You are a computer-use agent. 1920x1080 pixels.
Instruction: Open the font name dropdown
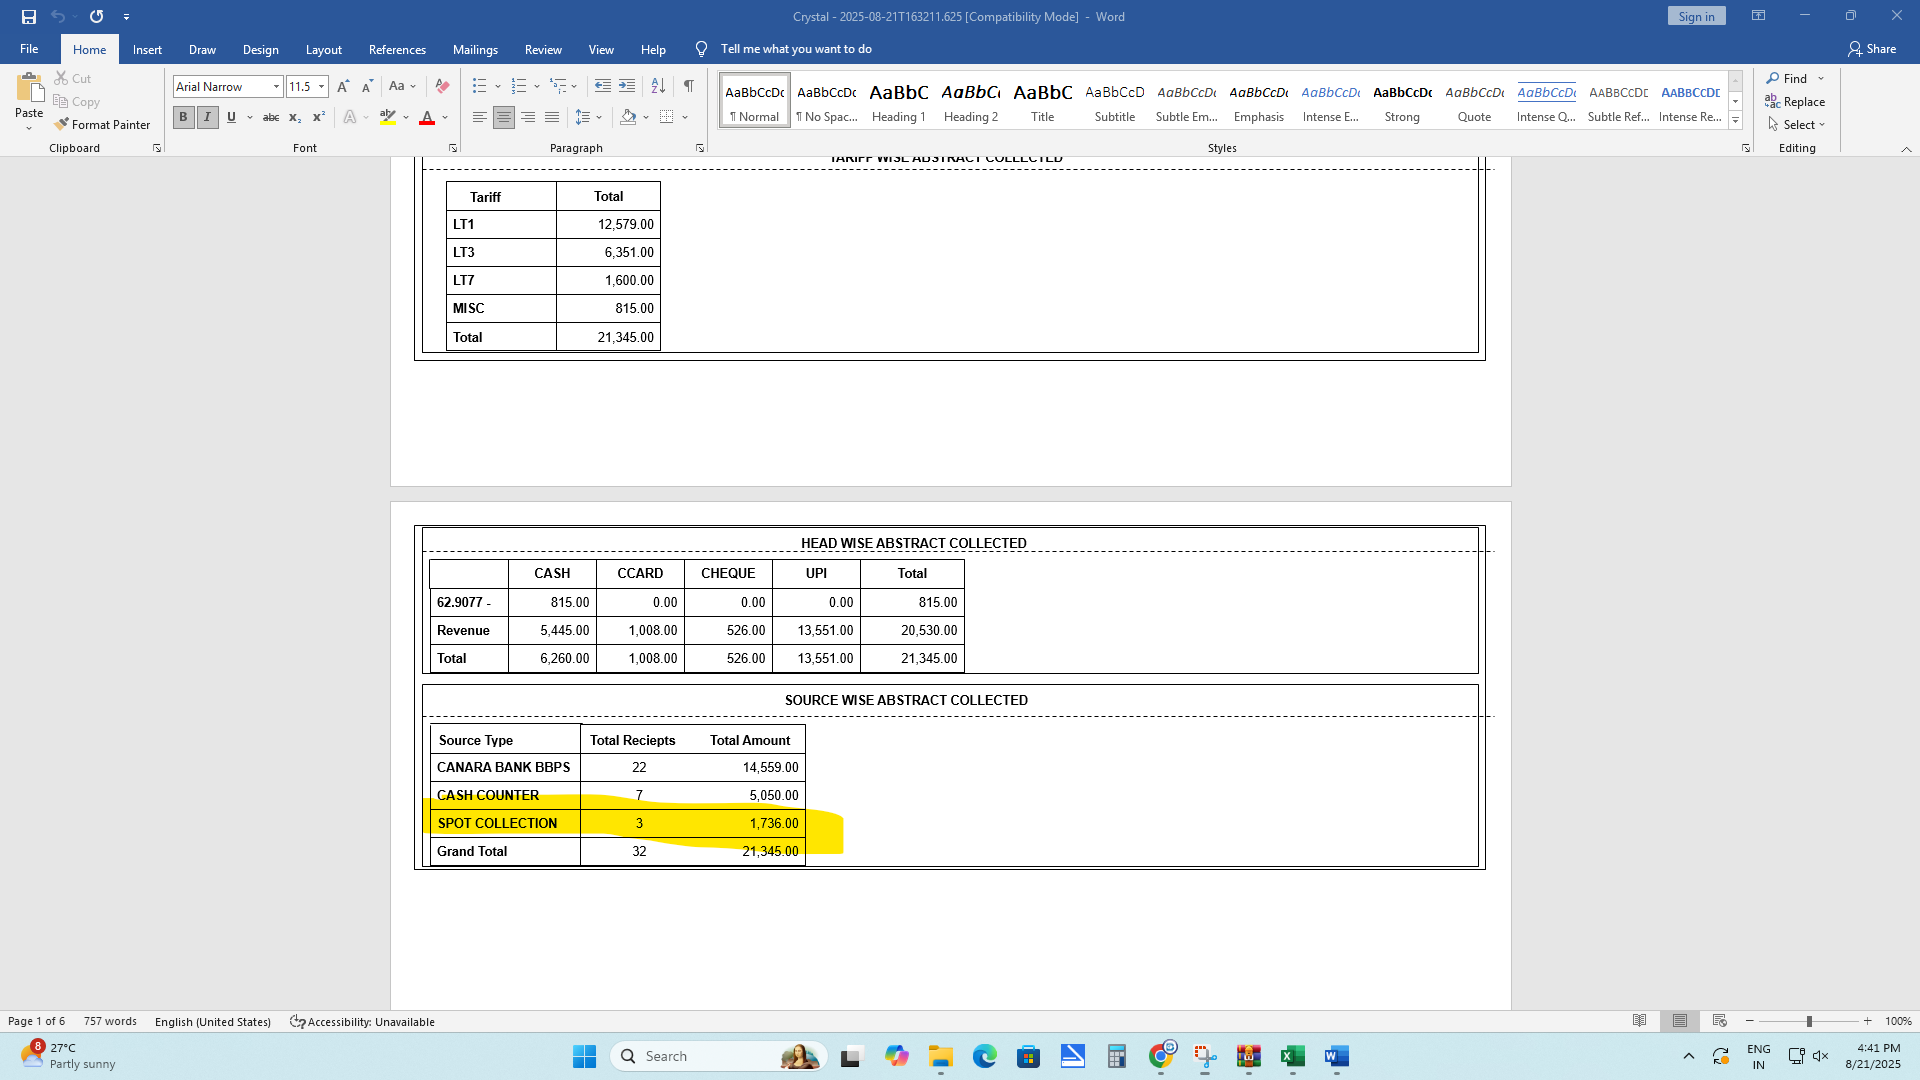(x=277, y=87)
